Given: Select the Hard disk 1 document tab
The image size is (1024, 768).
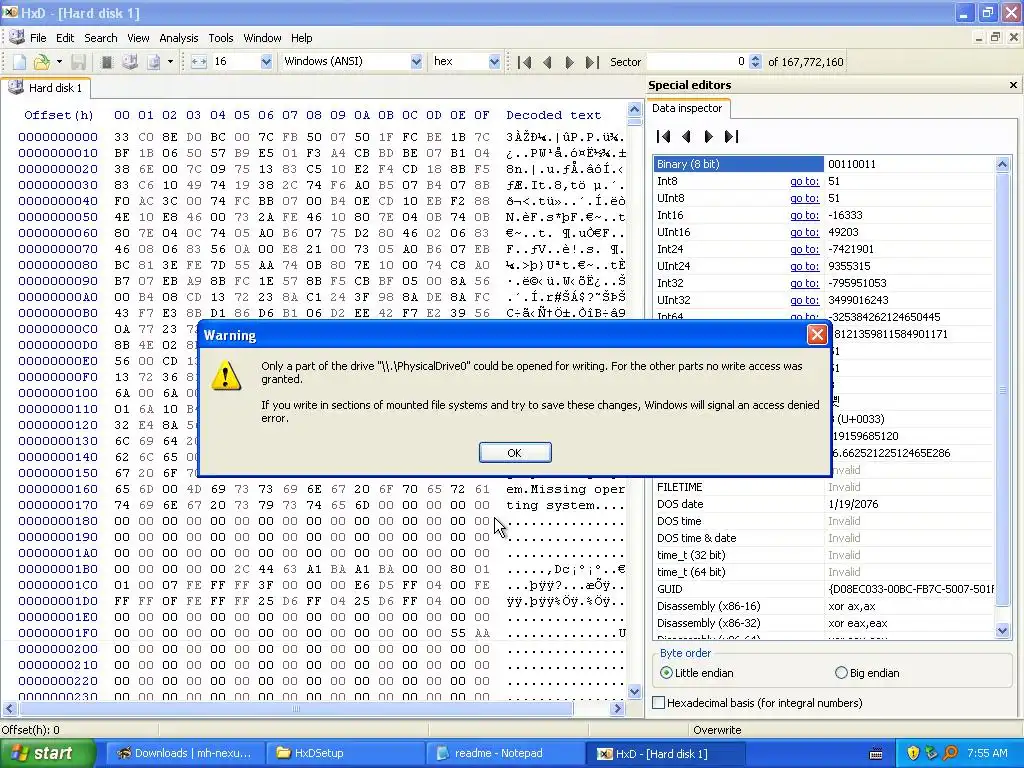Looking at the screenshot, I should tap(46, 88).
